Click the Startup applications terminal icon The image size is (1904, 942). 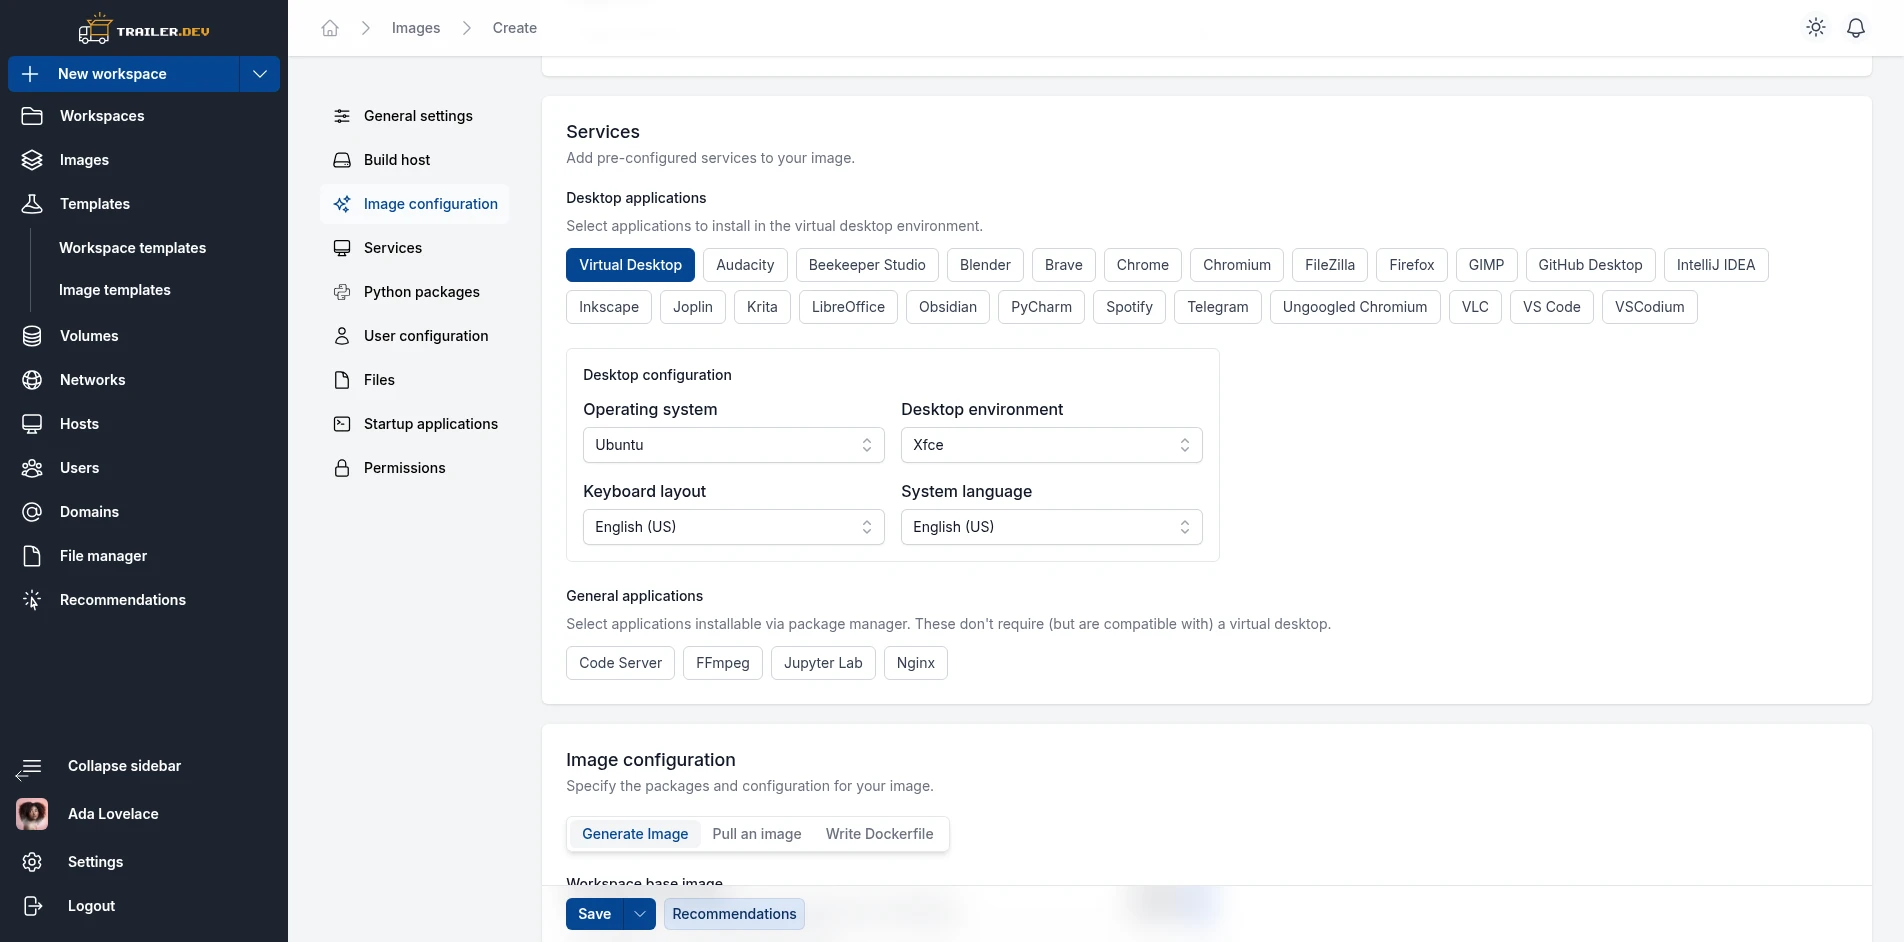(342, 424)
